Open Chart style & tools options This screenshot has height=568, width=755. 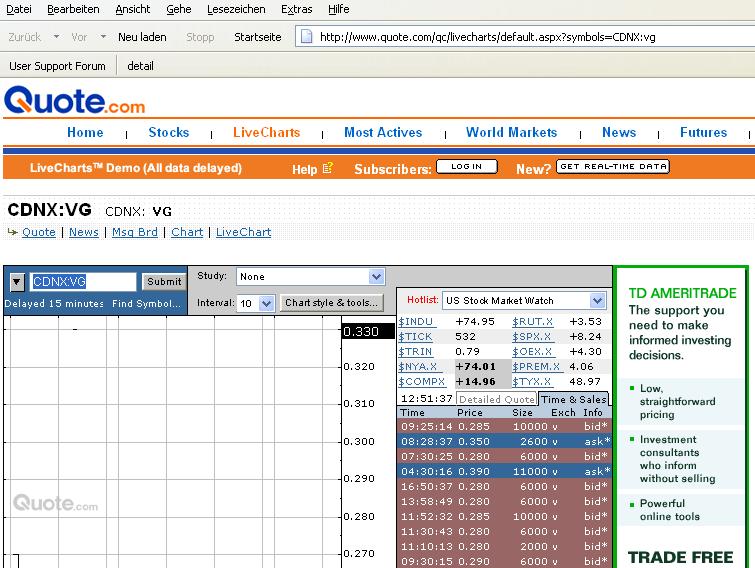[x=331, y=303]
